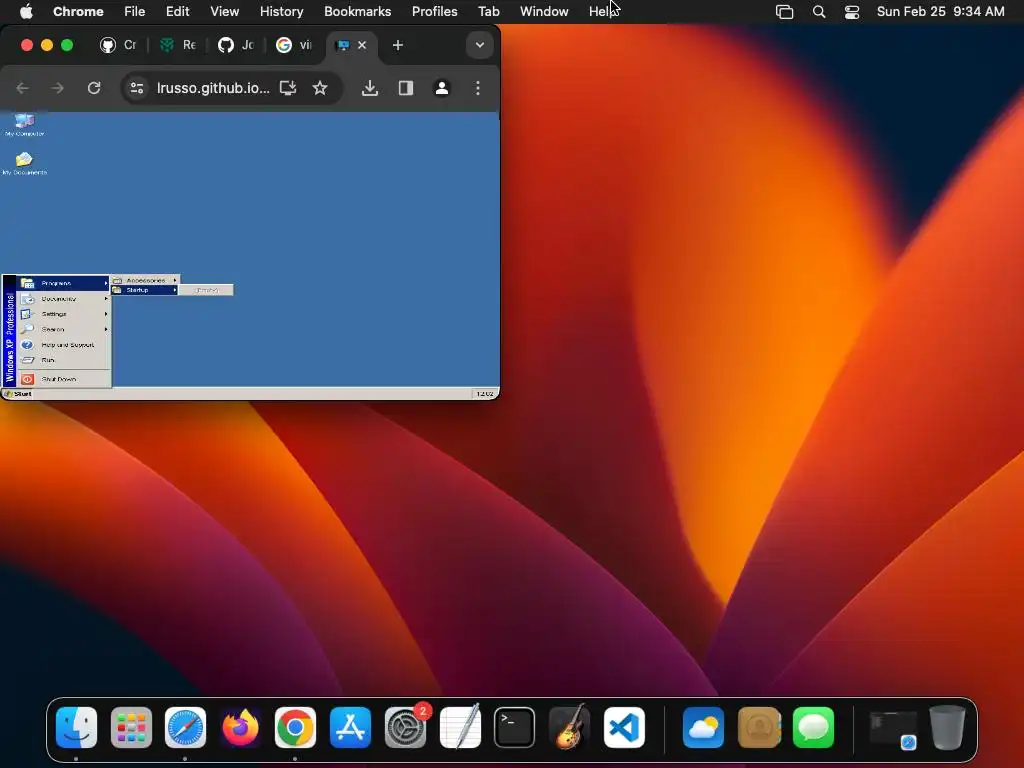The image size is (1024, 768).
Task: Open My Computer desktop icon
Action: 24,124
